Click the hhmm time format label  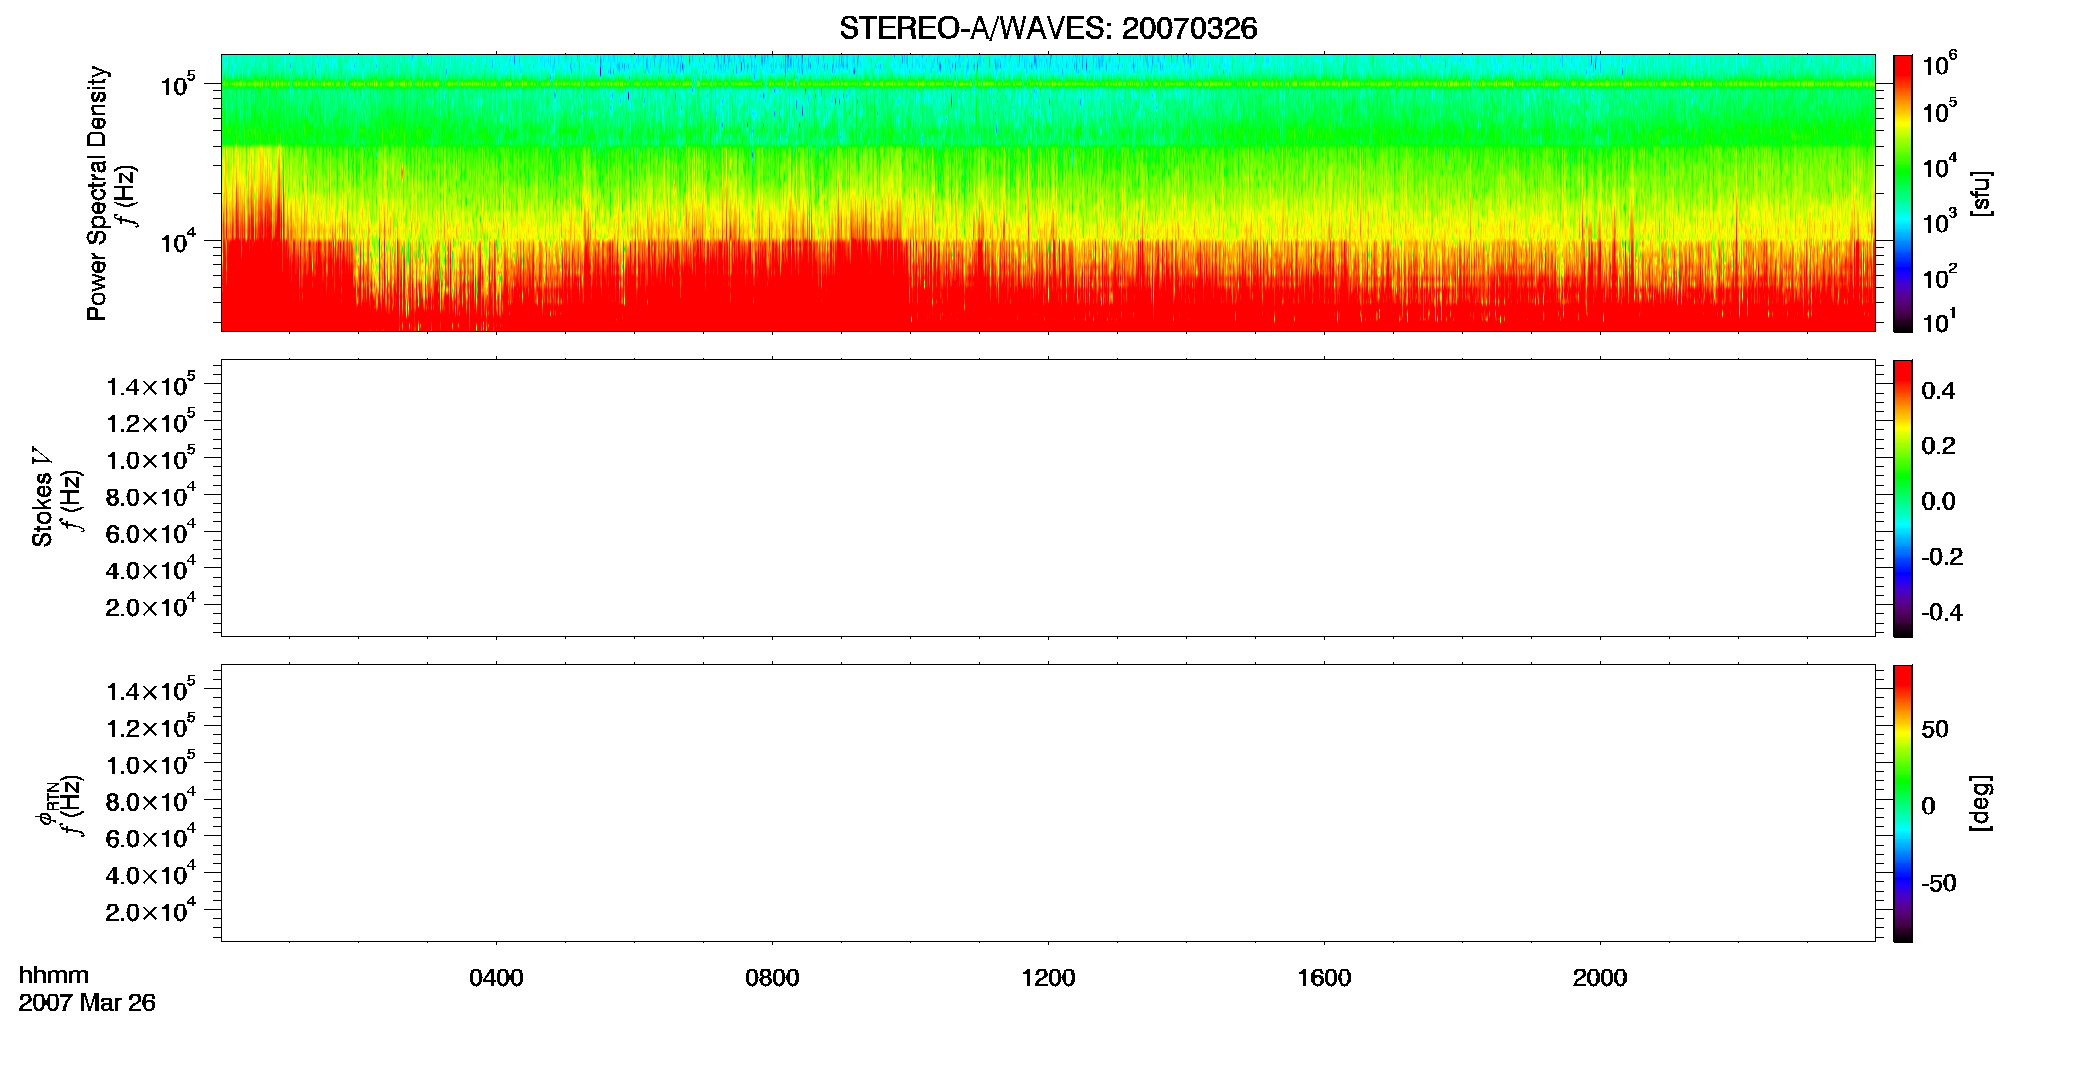pos(54,976)
